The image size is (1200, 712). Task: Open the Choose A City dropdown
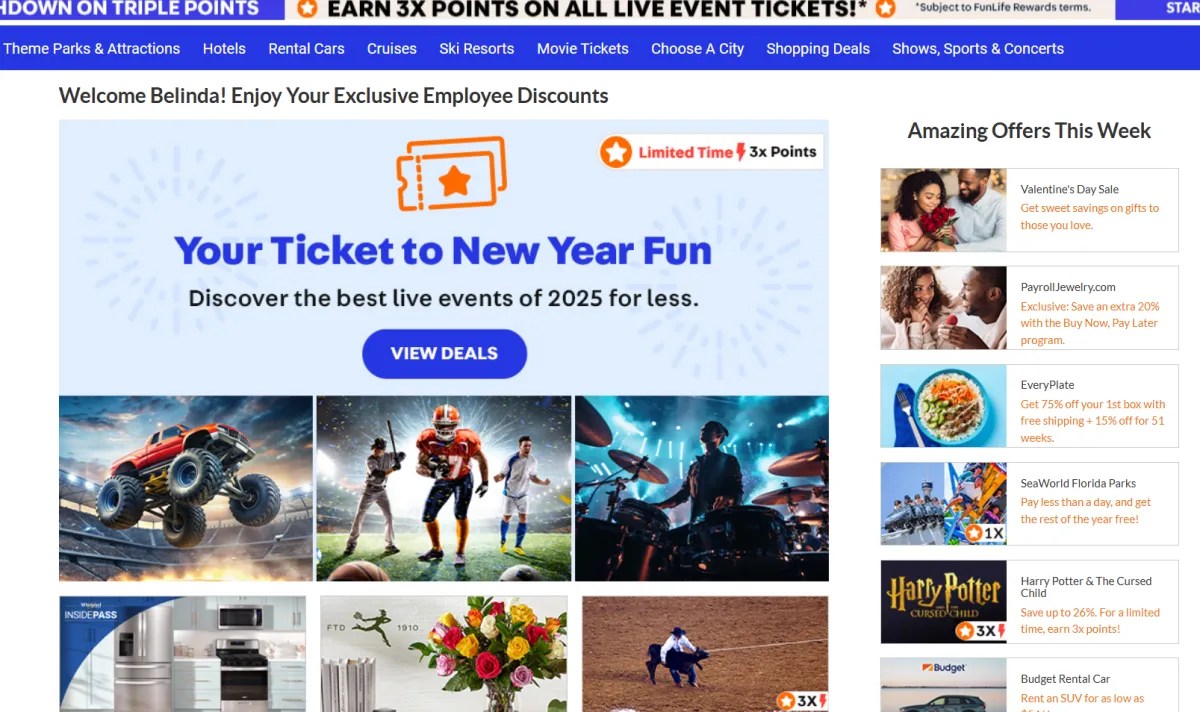pos(697,48)
